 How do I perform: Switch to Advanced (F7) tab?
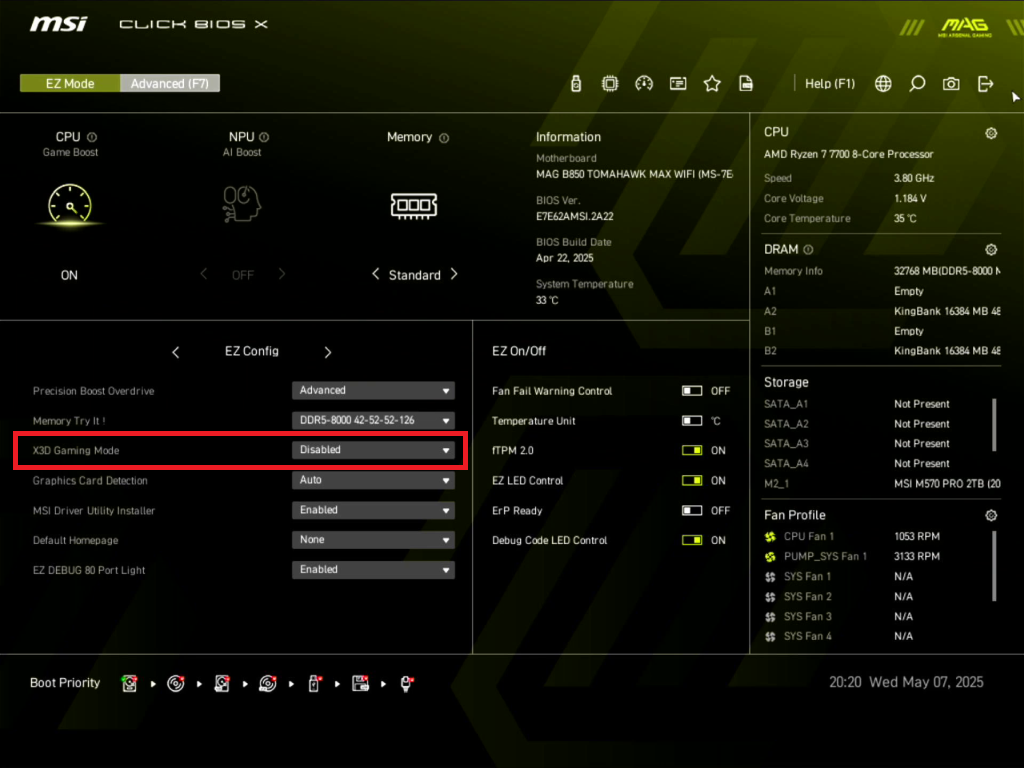(170, 84)
